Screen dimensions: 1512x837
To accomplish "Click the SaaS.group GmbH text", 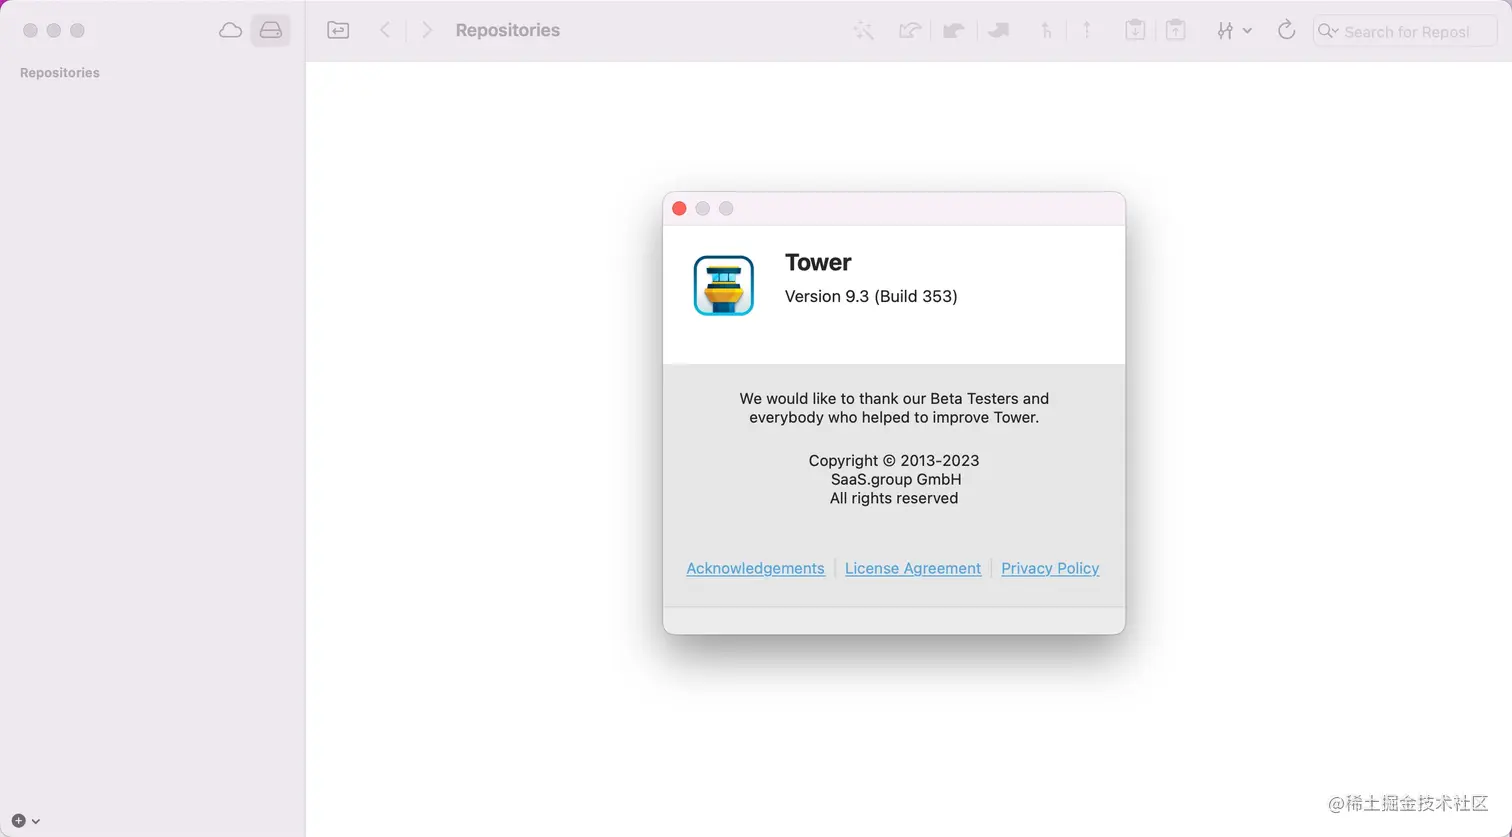I will tap(896, 479).
